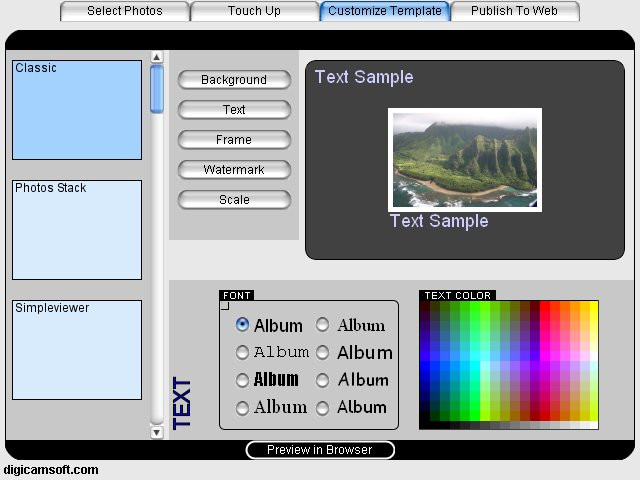Pick a pure blue from text color palette

pyautogui.click(x=425, y=366)
